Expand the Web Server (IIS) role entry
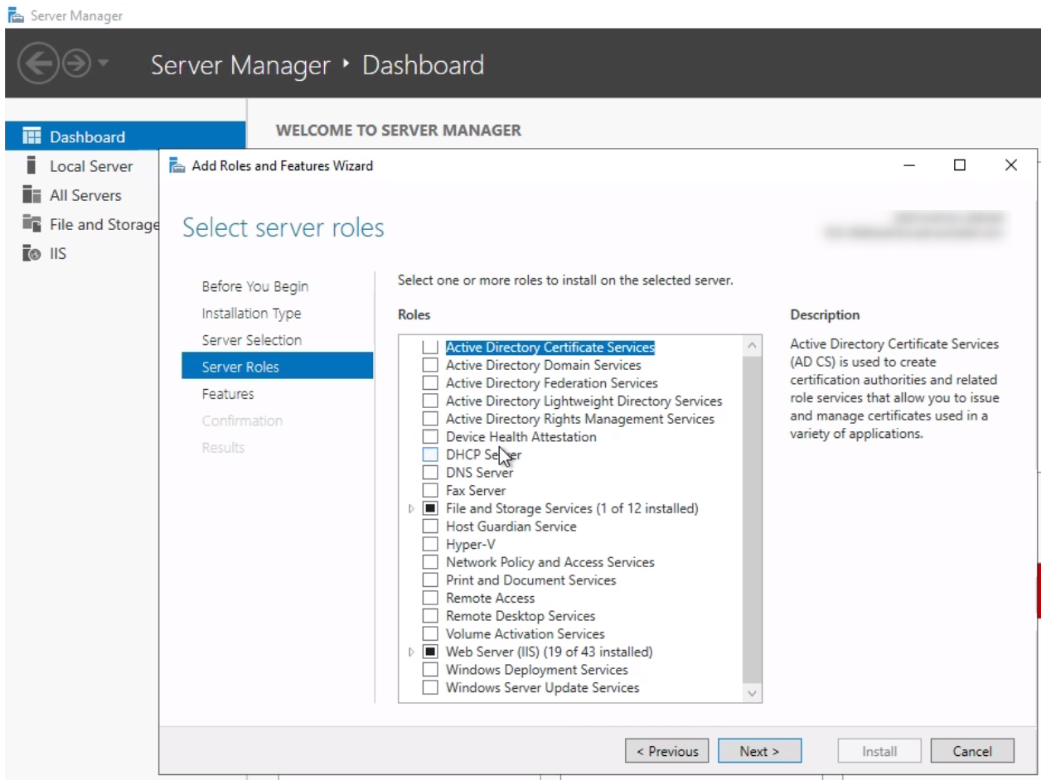This screenshot has height=780, width=1041. [x=410, y=651]
